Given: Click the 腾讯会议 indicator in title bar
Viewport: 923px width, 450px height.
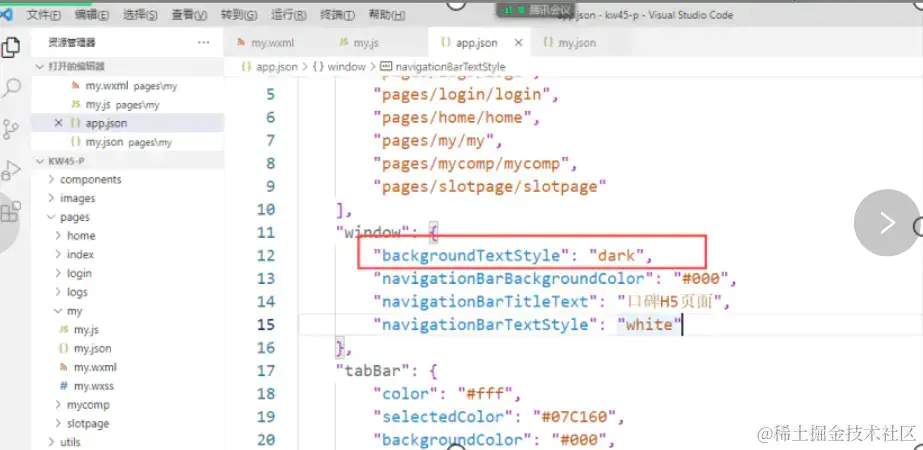Looking at the screenshot, I should [536, 9].
